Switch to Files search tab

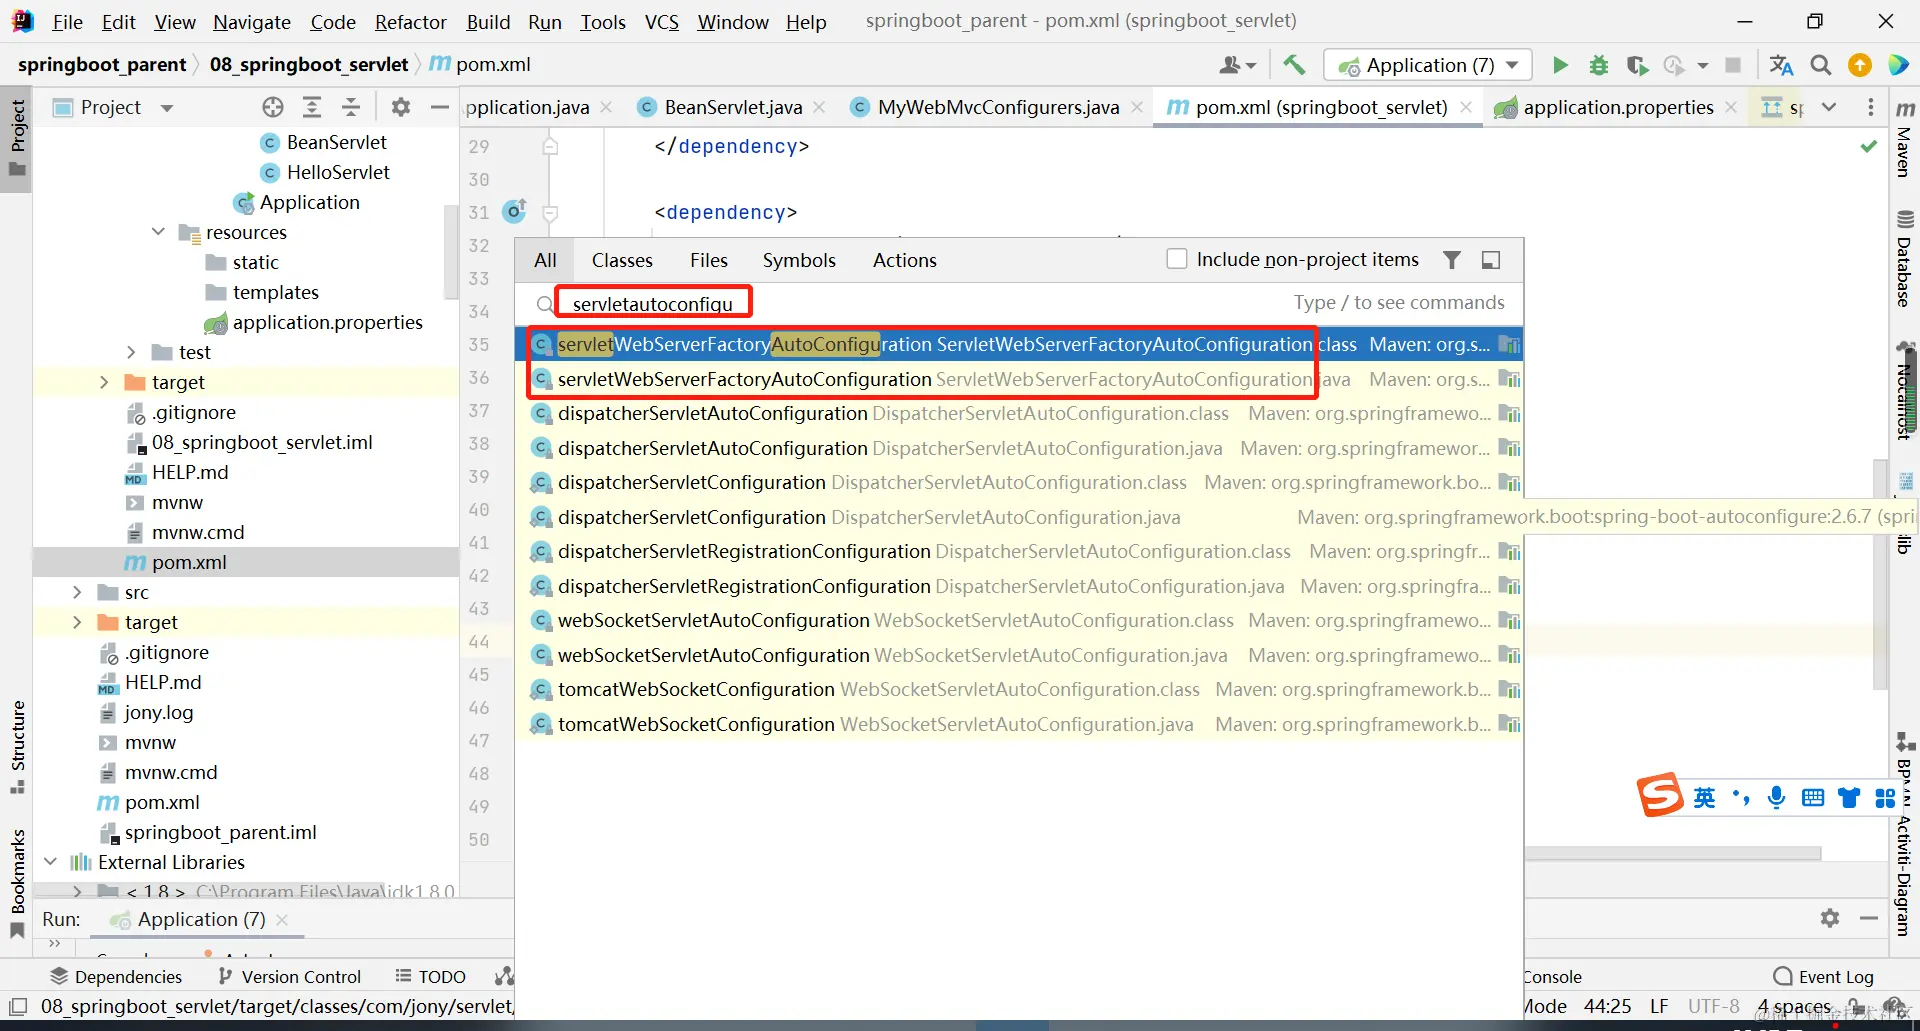coord(709,260)
